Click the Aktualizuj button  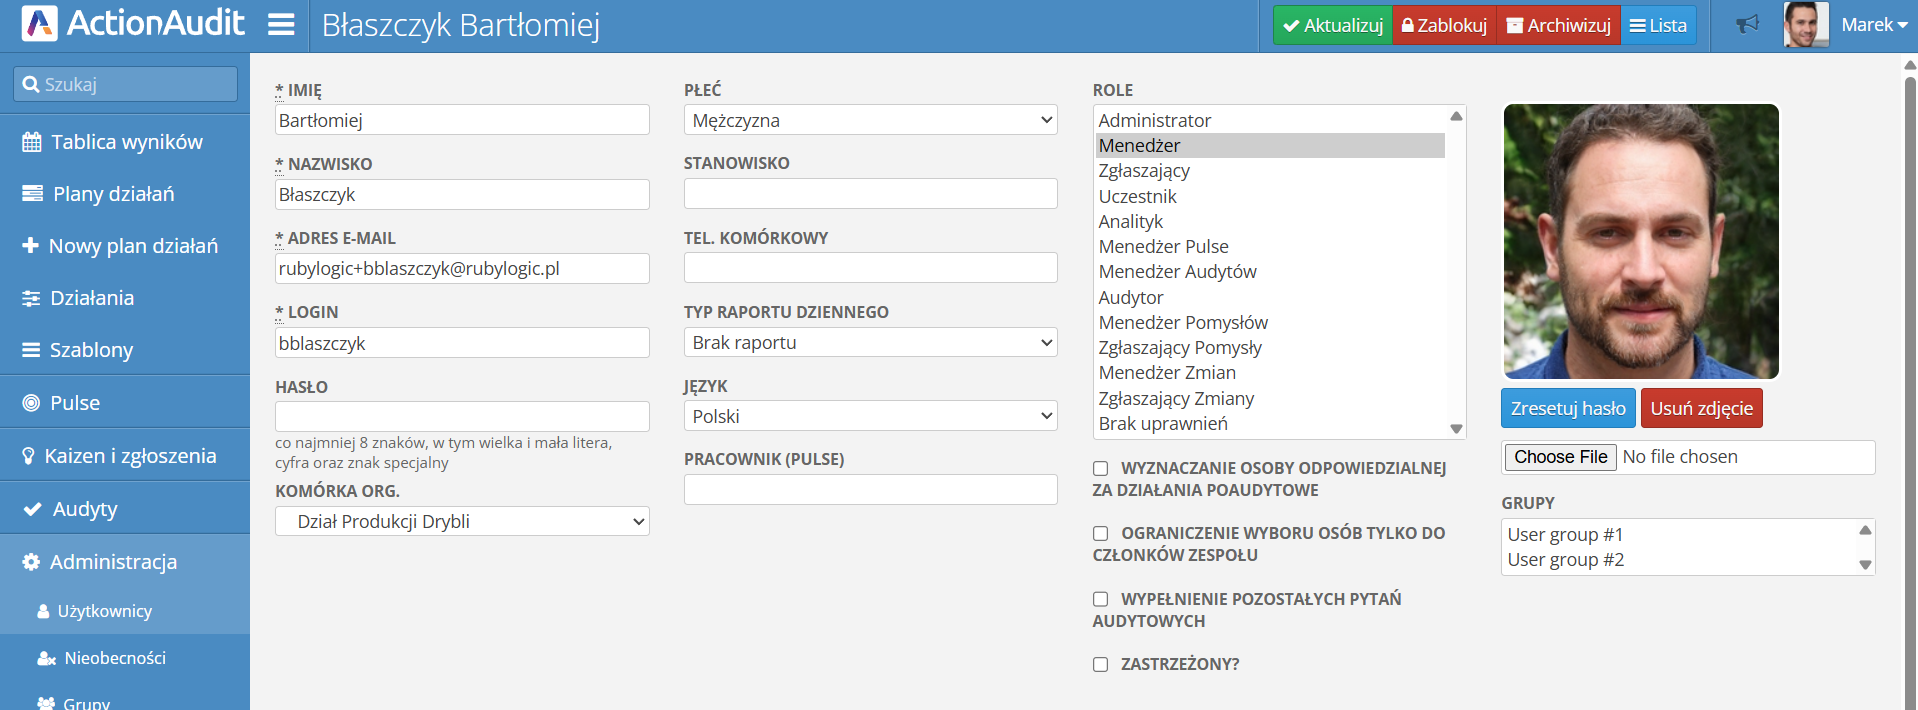[1332, 25]
